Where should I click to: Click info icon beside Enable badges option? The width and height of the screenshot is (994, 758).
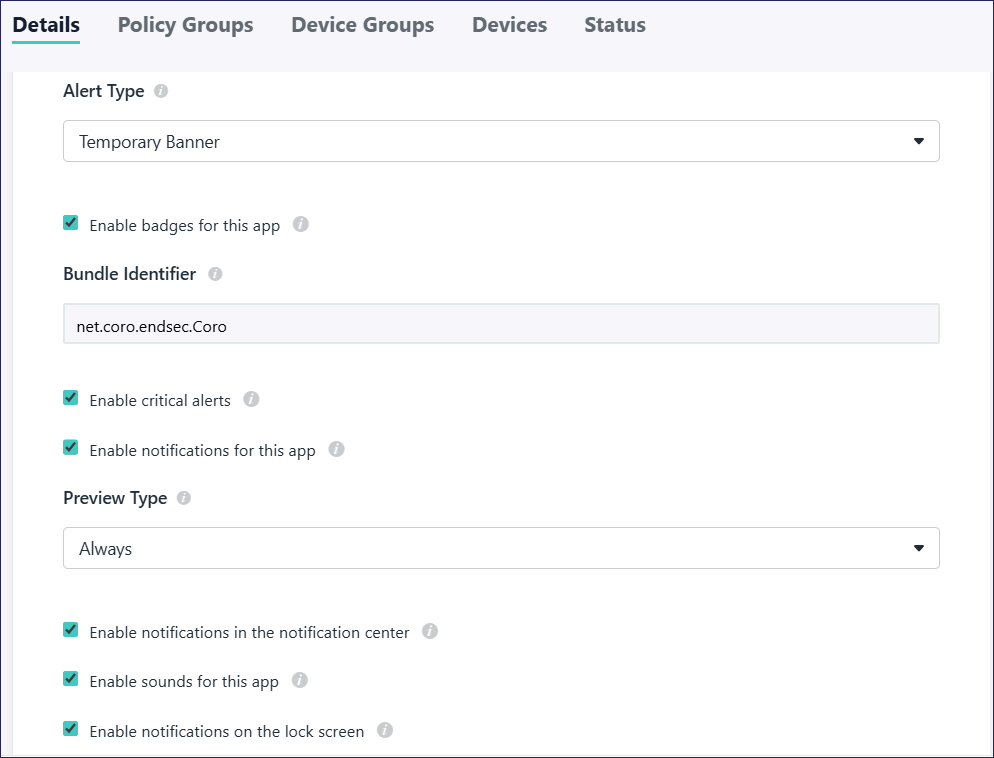(x=301, y=225)
